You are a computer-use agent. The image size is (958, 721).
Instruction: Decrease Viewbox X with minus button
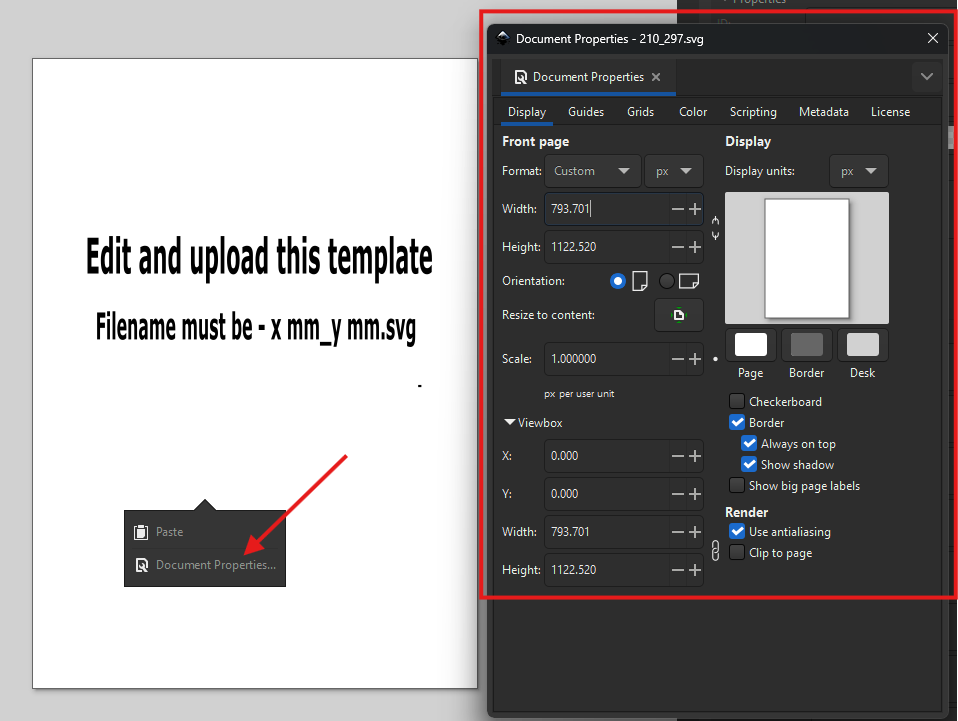[x=678, y=456]
